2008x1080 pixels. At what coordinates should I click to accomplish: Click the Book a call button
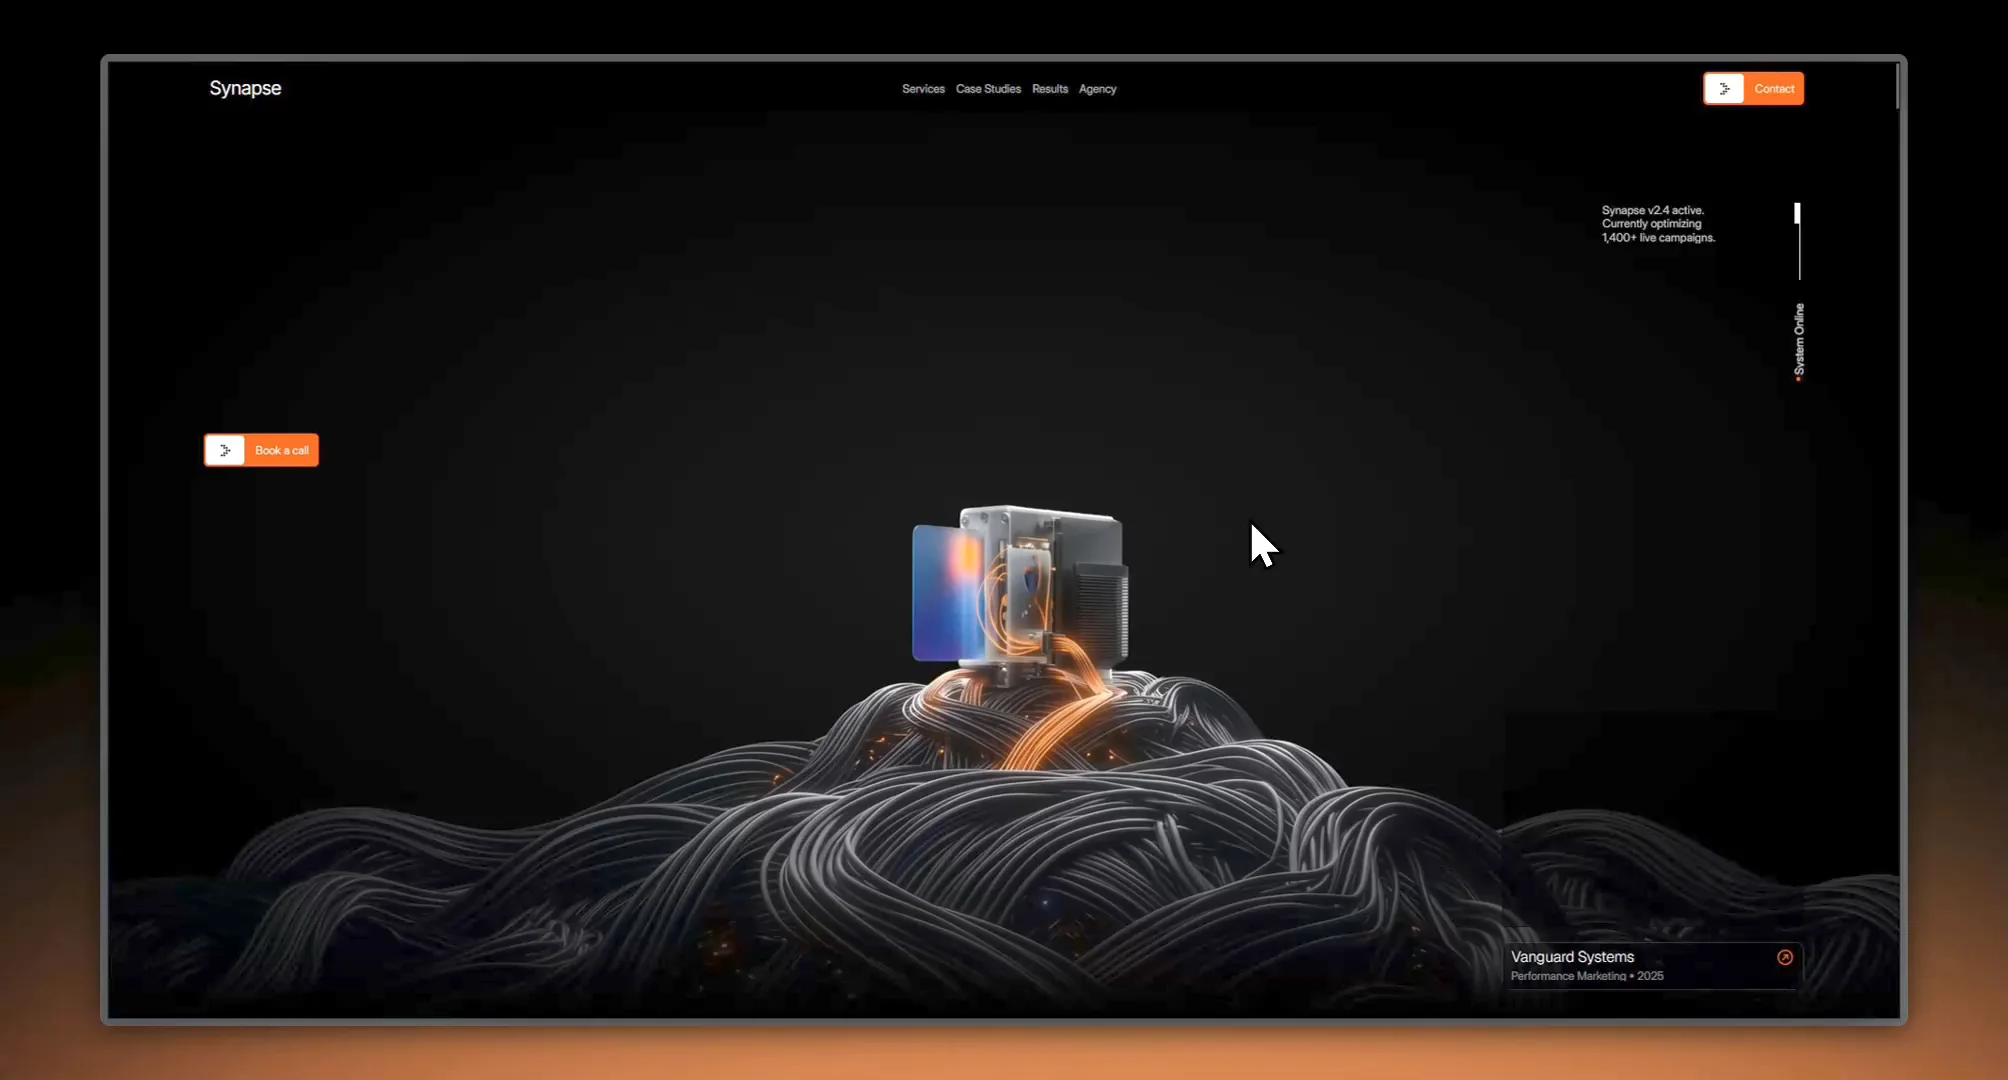point(261,450)
